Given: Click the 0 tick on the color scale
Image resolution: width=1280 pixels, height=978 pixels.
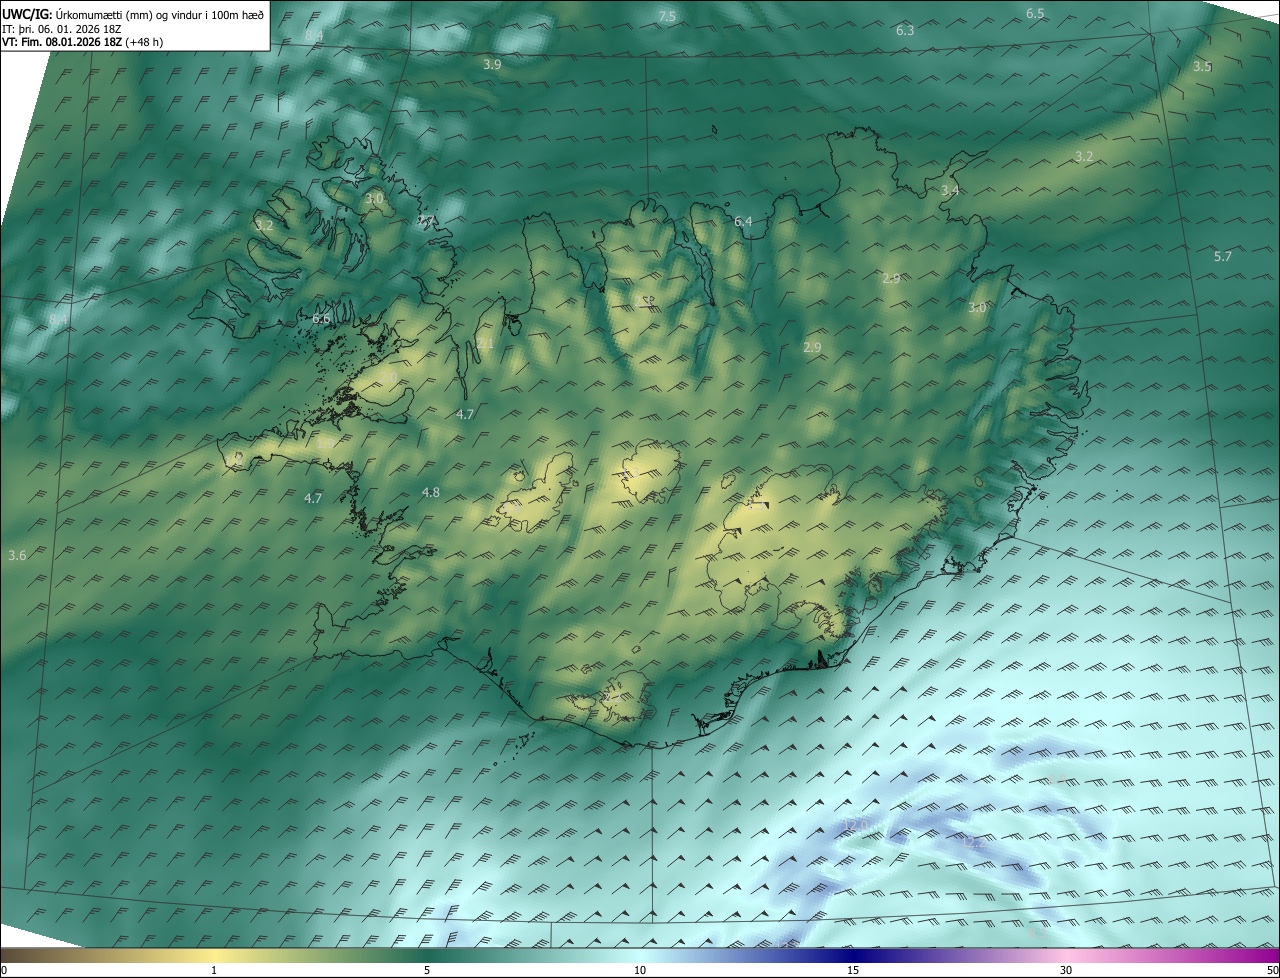Looking at the screenshot, I should click(x=4, y=970).
